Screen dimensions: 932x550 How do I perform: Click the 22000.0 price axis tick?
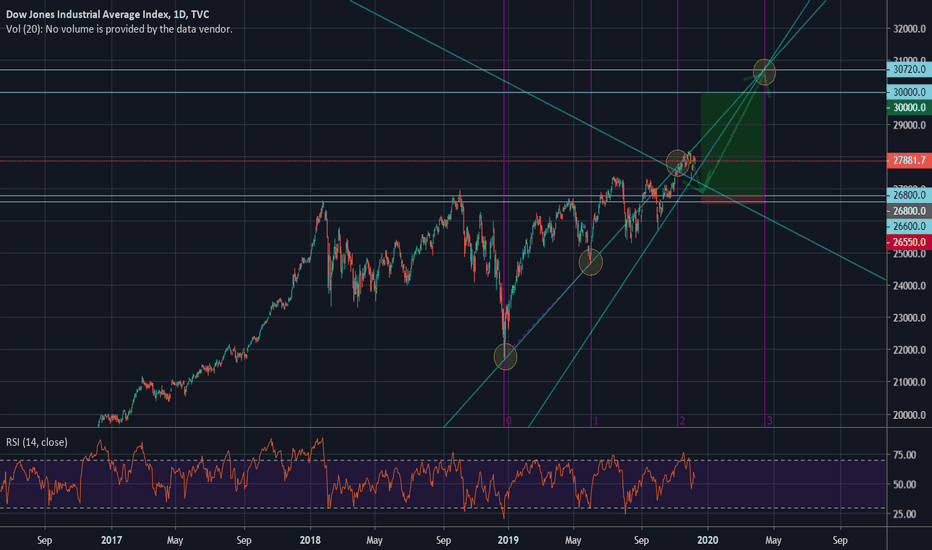pos(909,350)
